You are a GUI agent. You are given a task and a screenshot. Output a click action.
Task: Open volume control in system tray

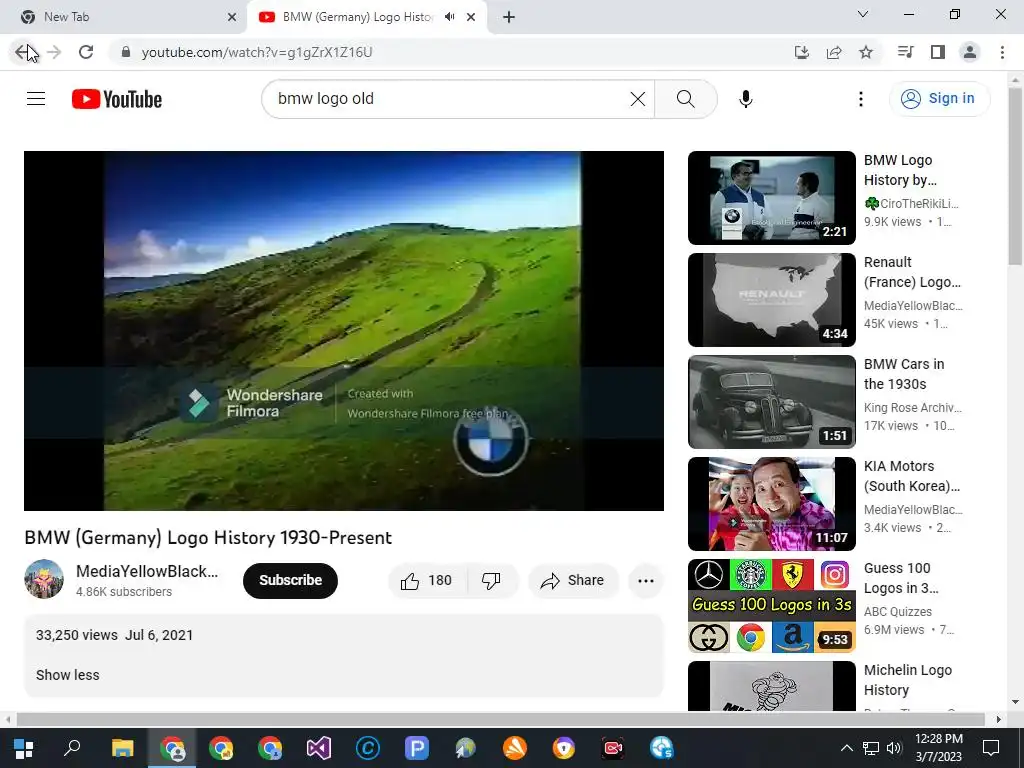click(894, 748)
